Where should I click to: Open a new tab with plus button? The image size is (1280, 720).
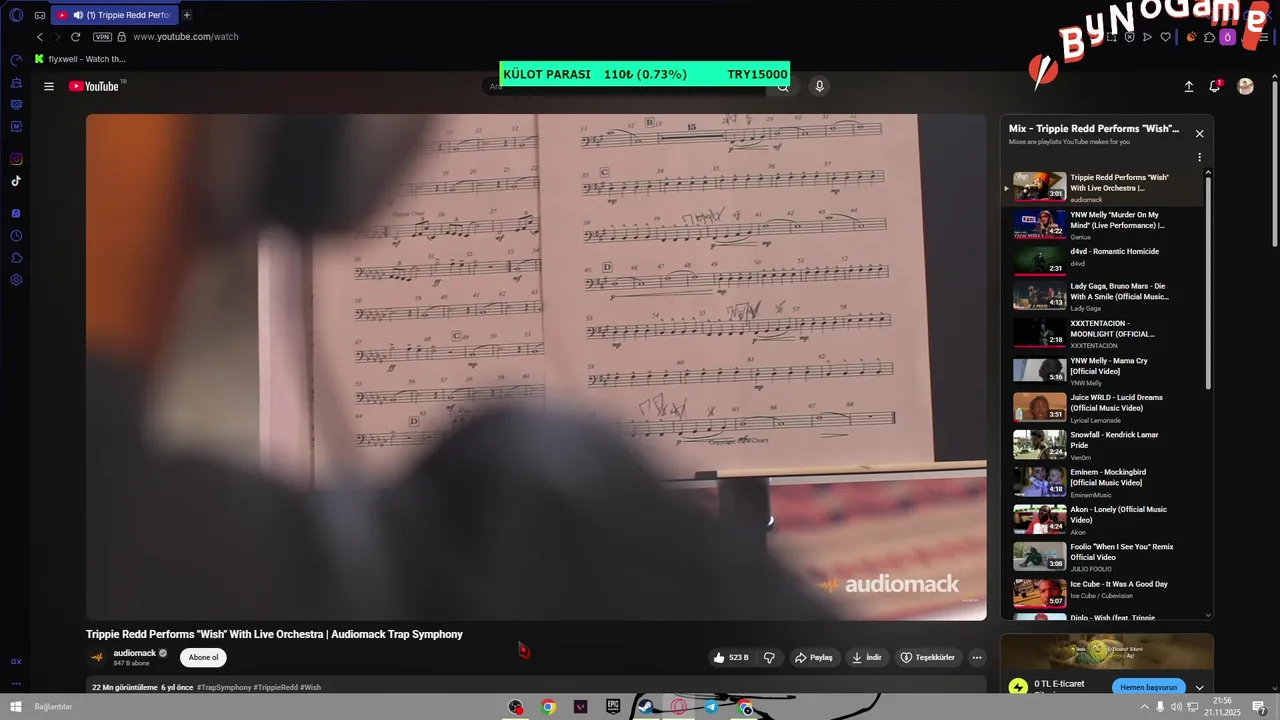(x=187, y=15)
